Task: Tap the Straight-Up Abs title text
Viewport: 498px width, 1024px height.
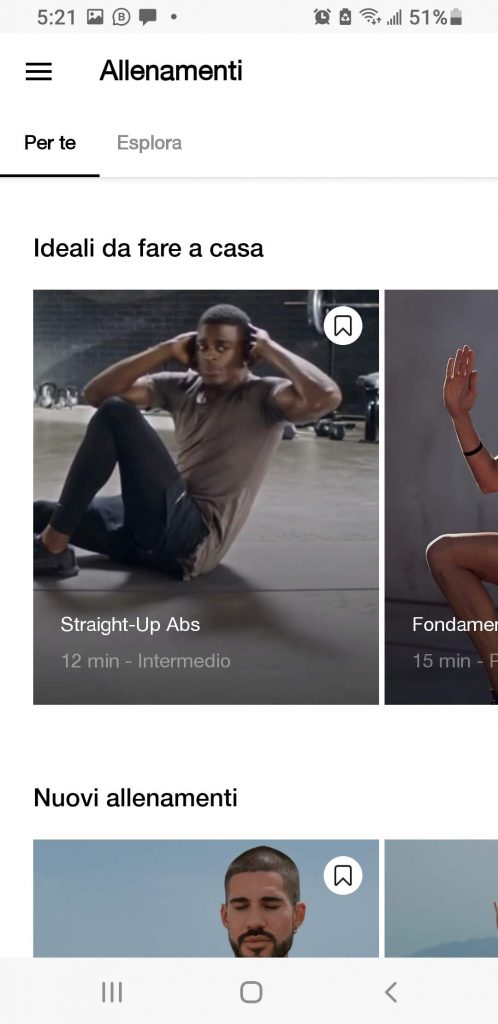Action: pos(130,624)
